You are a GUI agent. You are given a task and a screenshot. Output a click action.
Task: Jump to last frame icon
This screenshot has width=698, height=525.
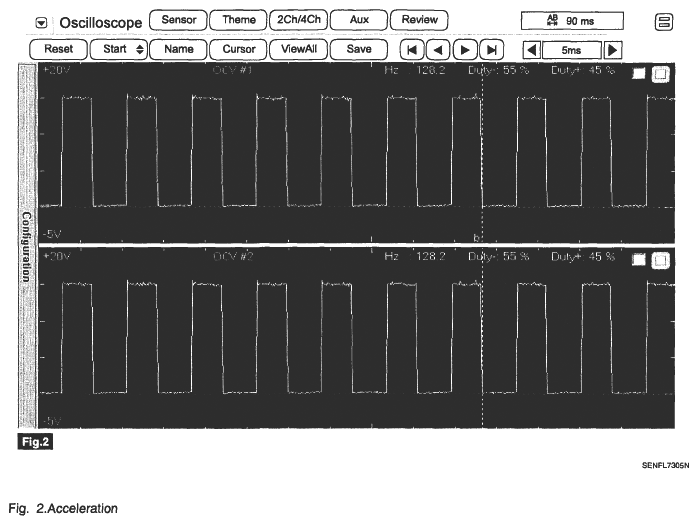click(x=489, y=49)
